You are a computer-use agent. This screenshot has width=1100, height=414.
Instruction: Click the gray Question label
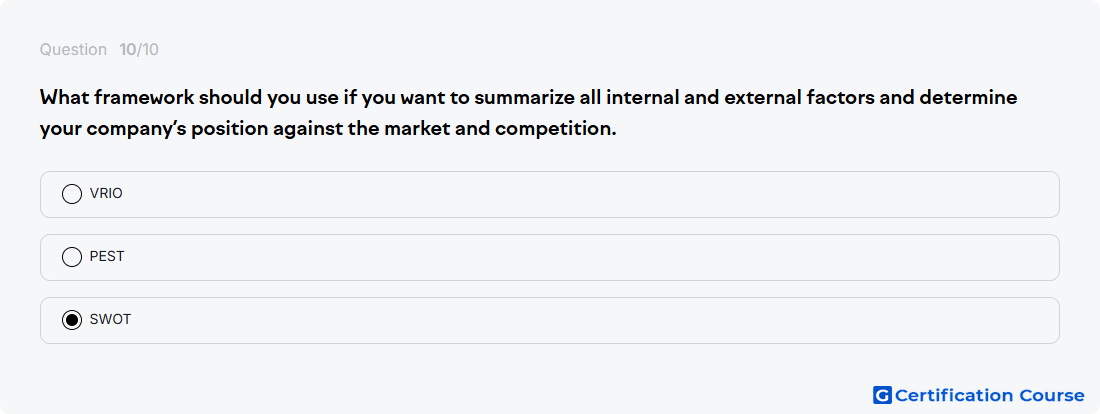click(73, 50)
